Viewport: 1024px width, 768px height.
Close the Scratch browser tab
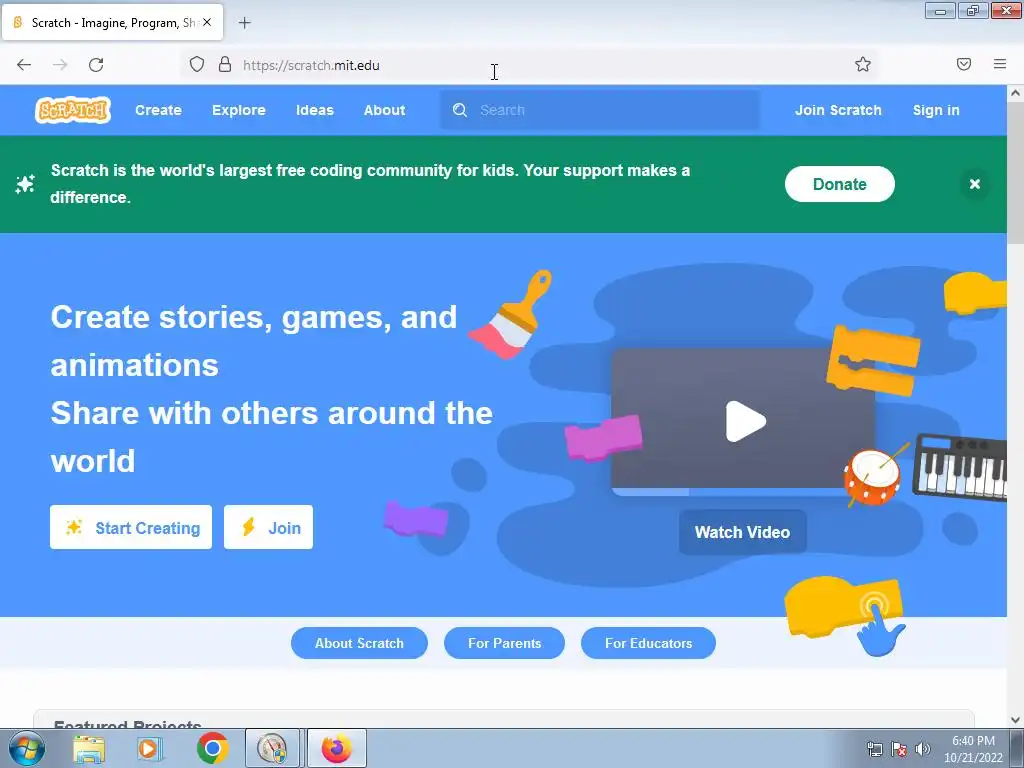[x=207, y=22]
